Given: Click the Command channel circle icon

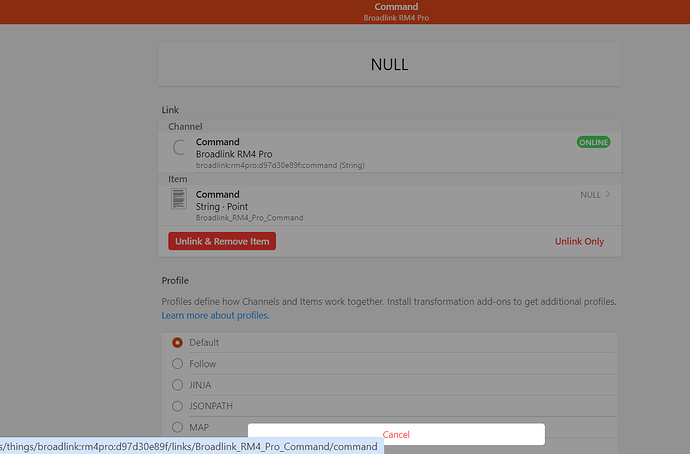Looking at the screenshot, I should (x=179, y=147).
